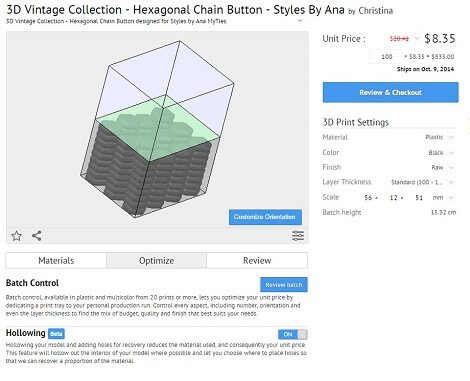
Task: Switch to the Materials tab
Action: pos(56,260)
